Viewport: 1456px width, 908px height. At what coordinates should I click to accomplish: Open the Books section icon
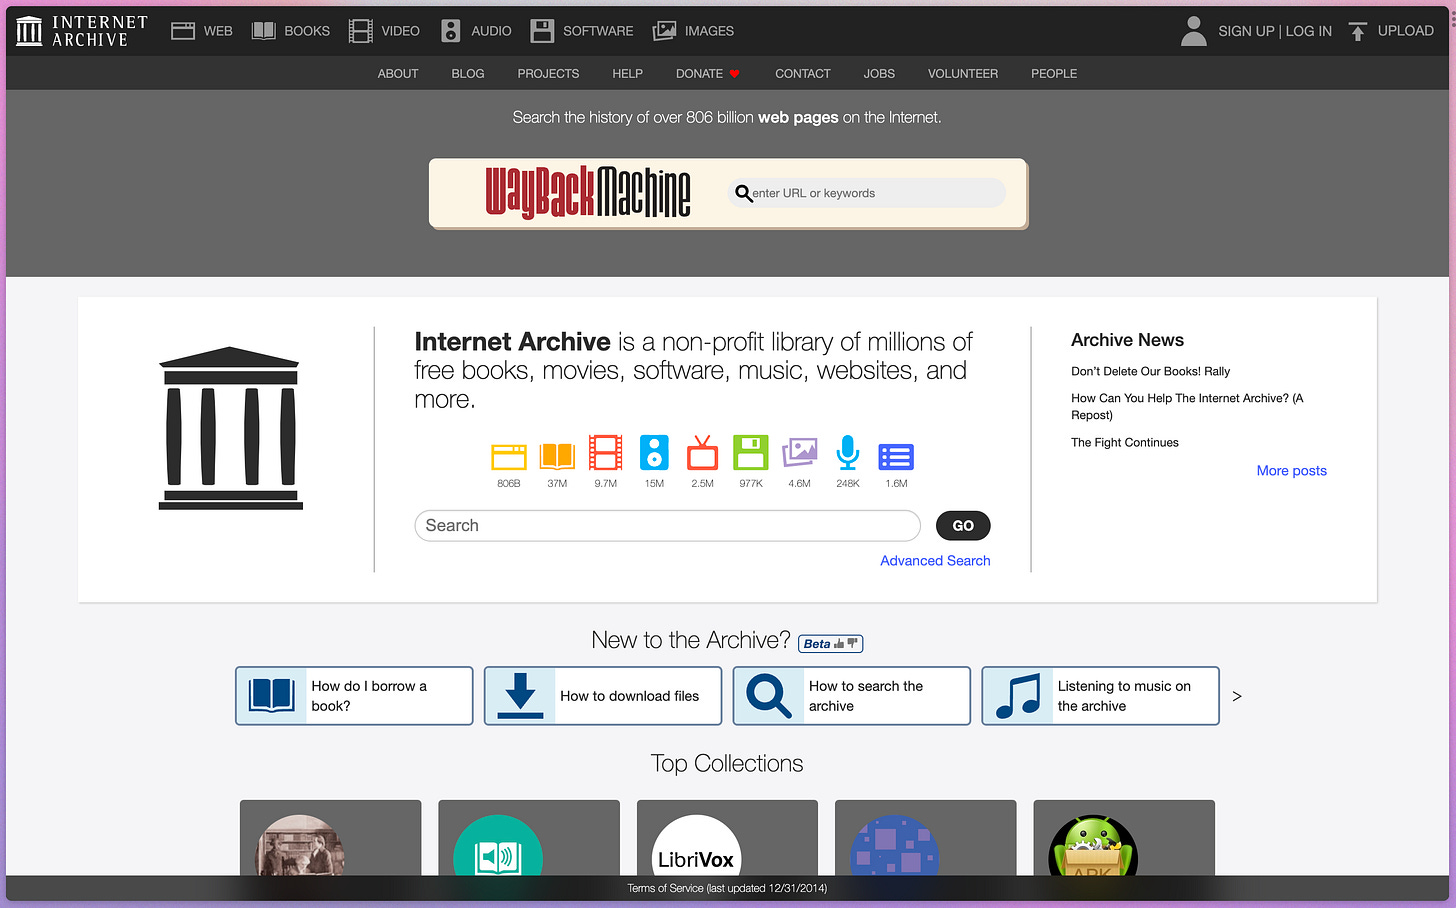point(263,31)
